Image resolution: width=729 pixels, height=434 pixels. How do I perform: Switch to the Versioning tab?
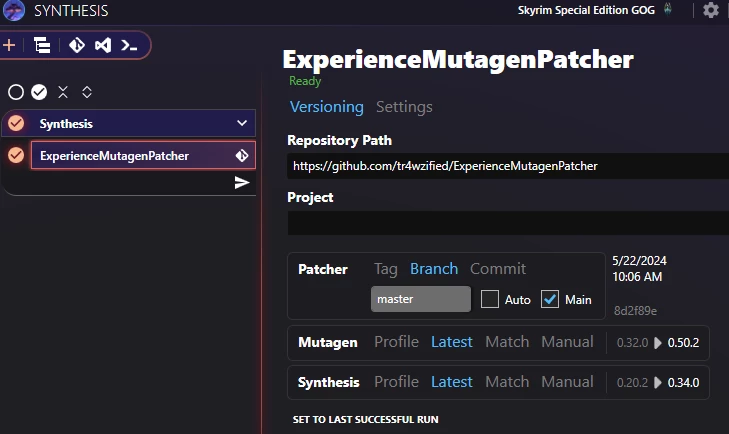pos(326,107)
